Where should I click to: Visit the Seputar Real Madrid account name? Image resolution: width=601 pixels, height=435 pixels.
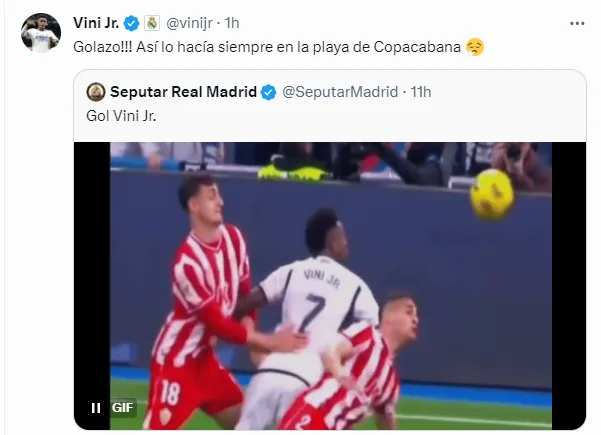coord(183,92)
